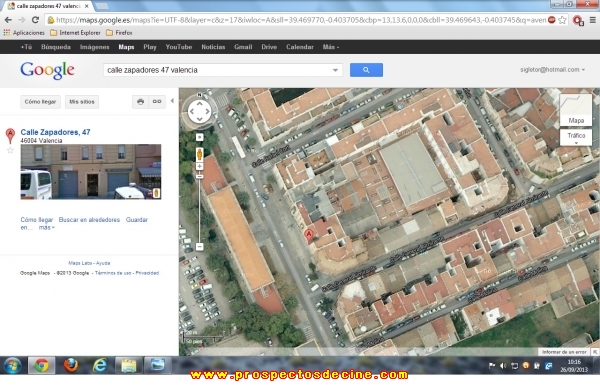Screen dimensions: 600x391
Task: Select the Street View pegman icon
Action: click(199, 155)
